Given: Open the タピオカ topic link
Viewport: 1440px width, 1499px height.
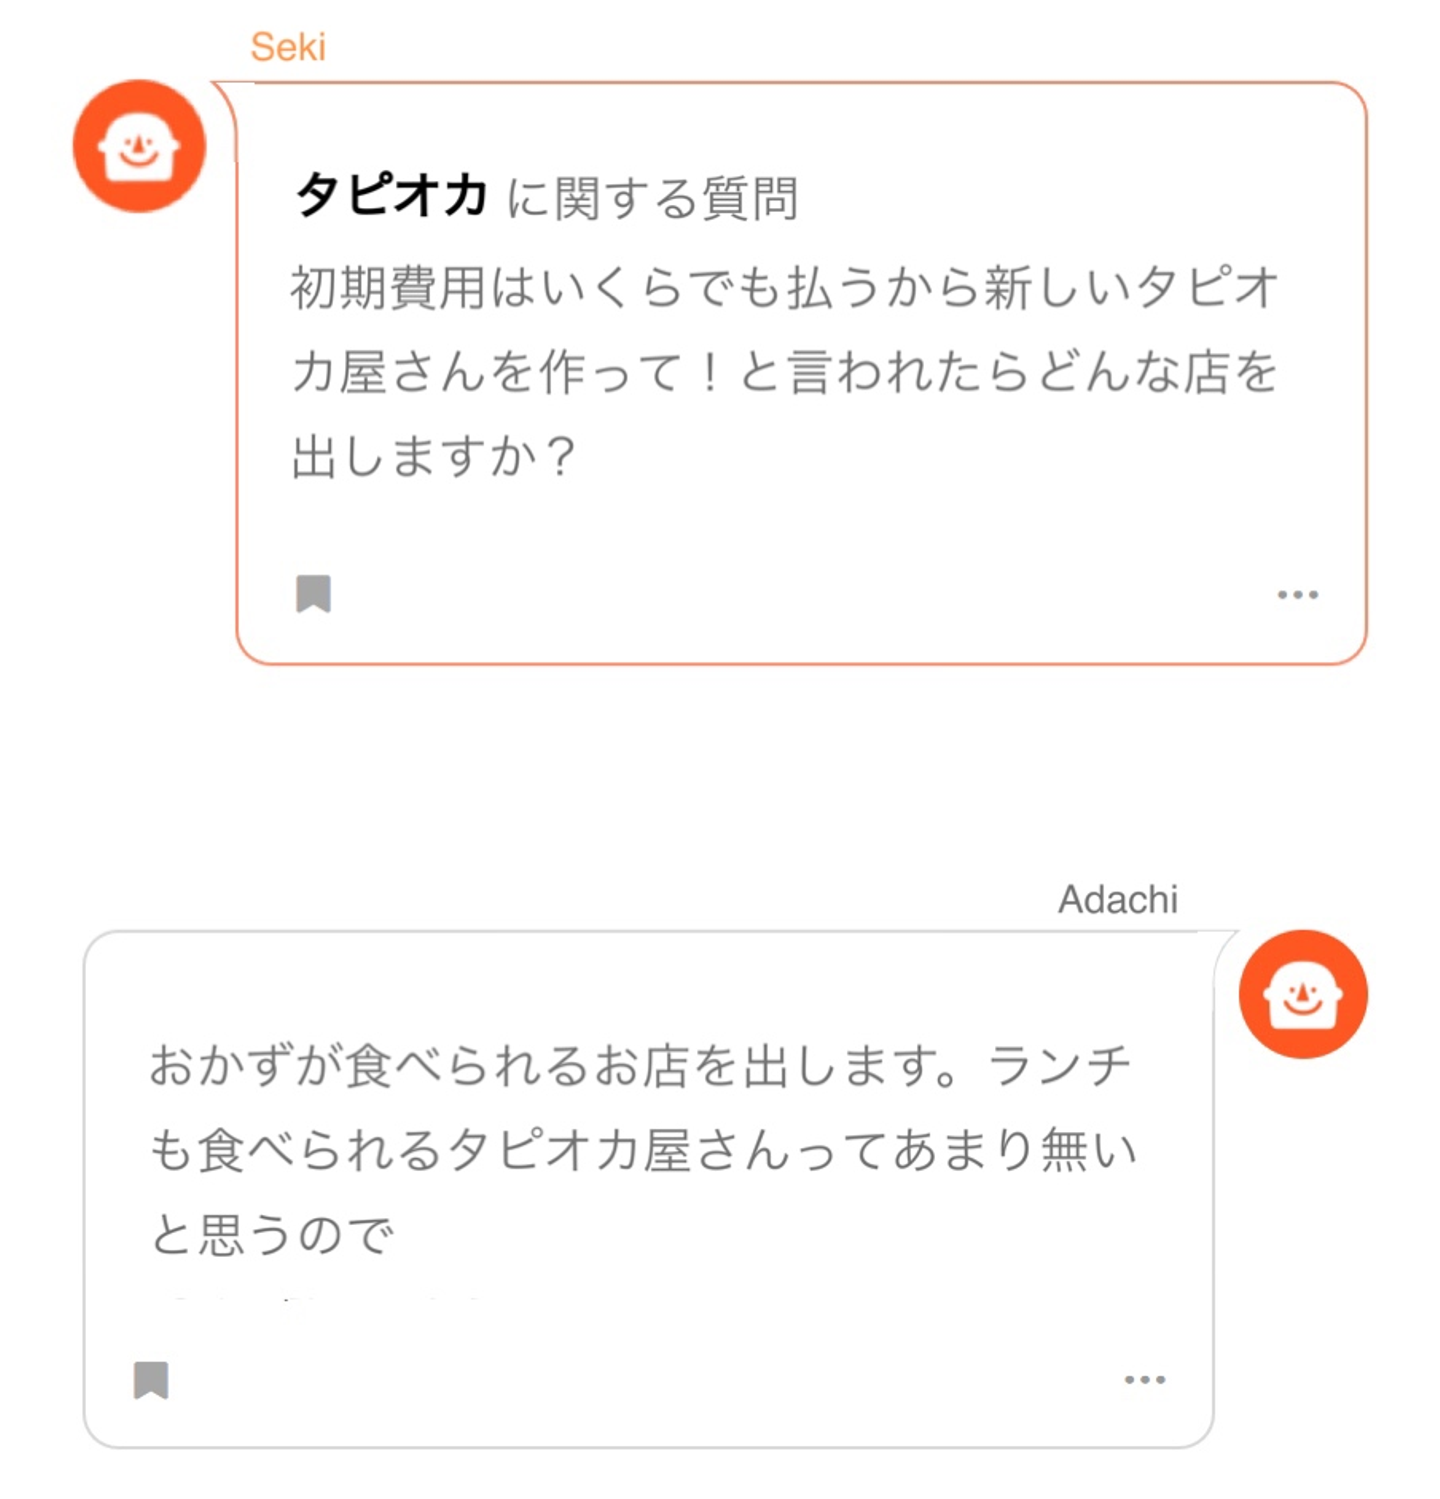Looking at the screenshot, I should tap(391, 194).
